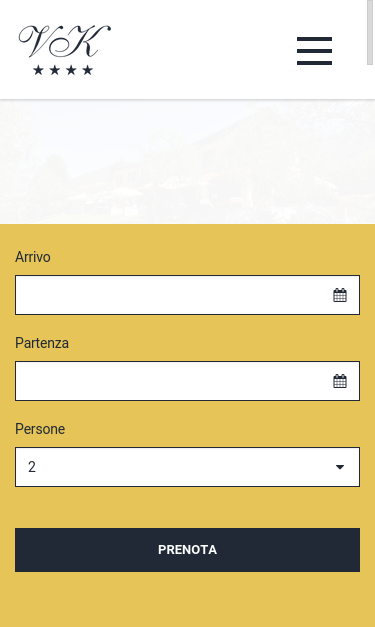Click the PRENOTA booking button
Screen dimensions: 375x627
point(188,550)
